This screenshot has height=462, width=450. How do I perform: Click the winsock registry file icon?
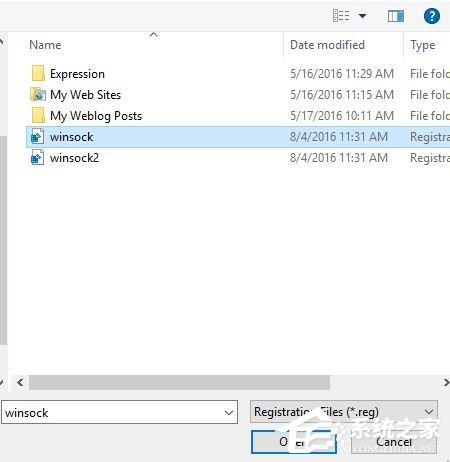(x=37, y=137)
